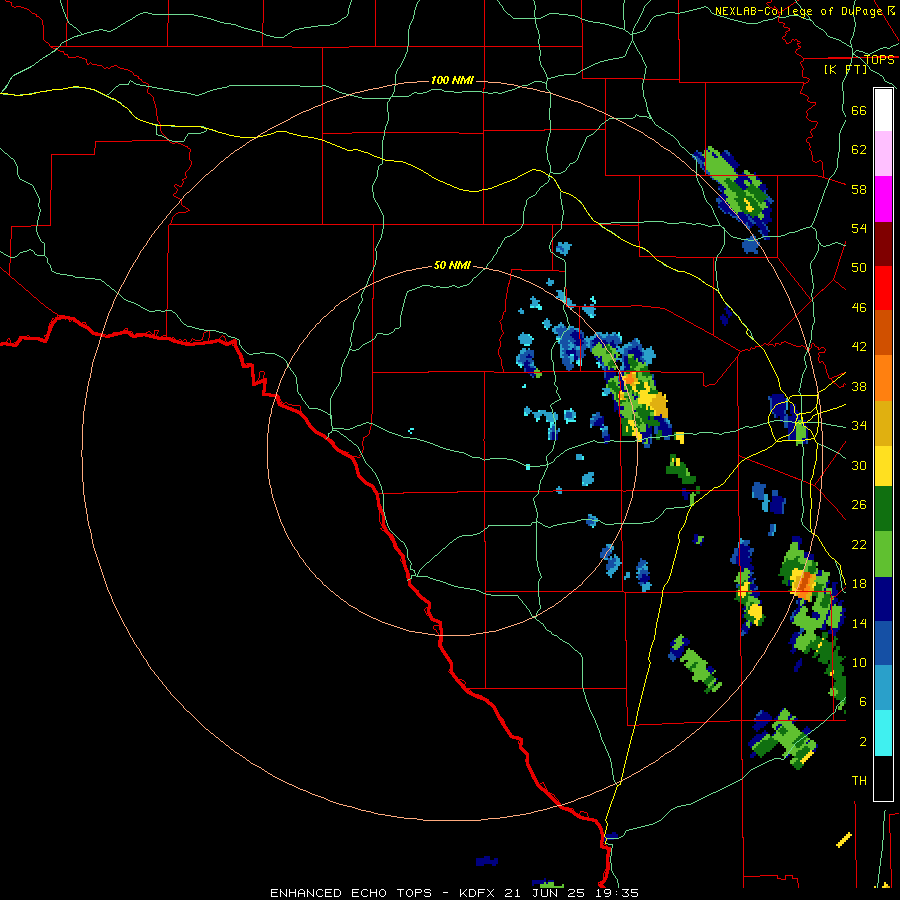Click the 58 value on the legend

coord(859,189)
